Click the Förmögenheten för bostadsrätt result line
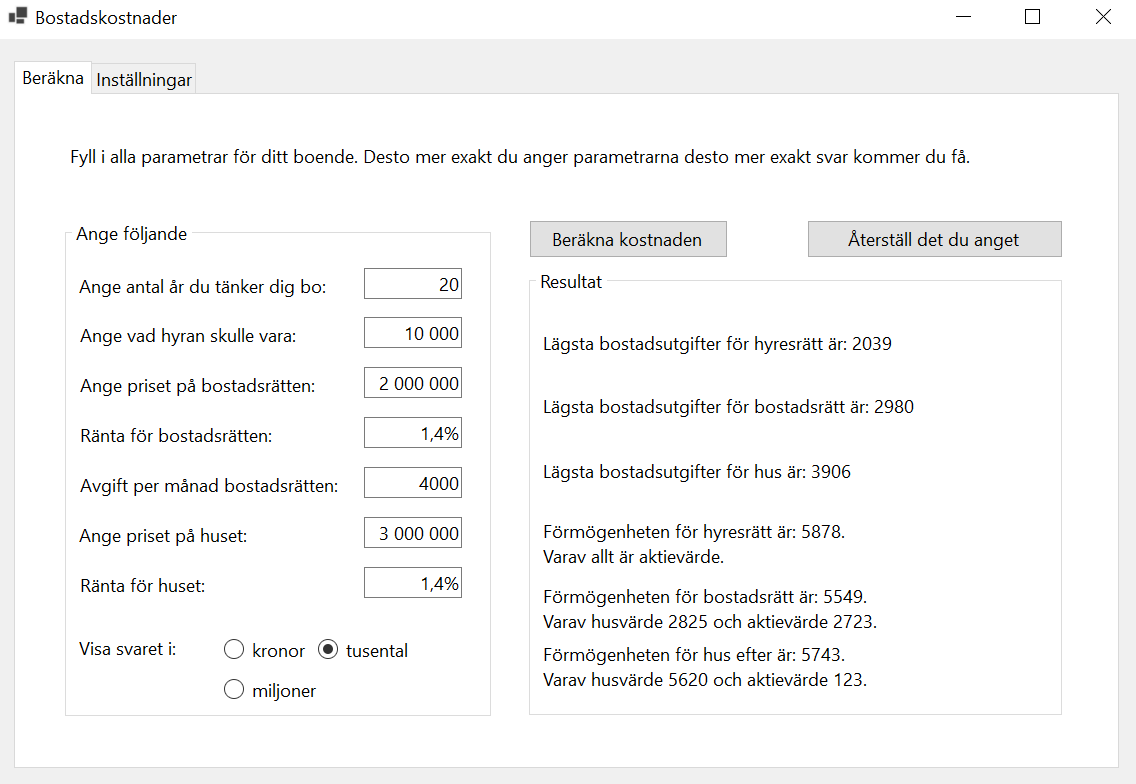The width and height of the screenshot is (1136, 784). tap(704, 597)
